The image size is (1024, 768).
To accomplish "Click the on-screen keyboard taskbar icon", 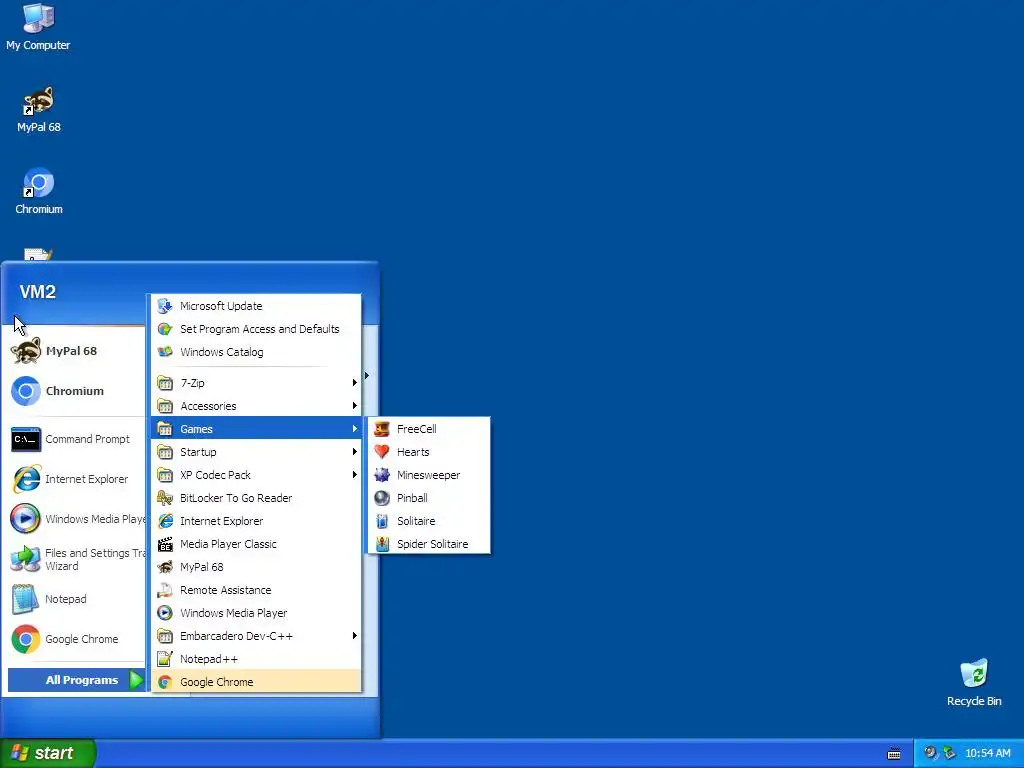I will click(894, 754).
